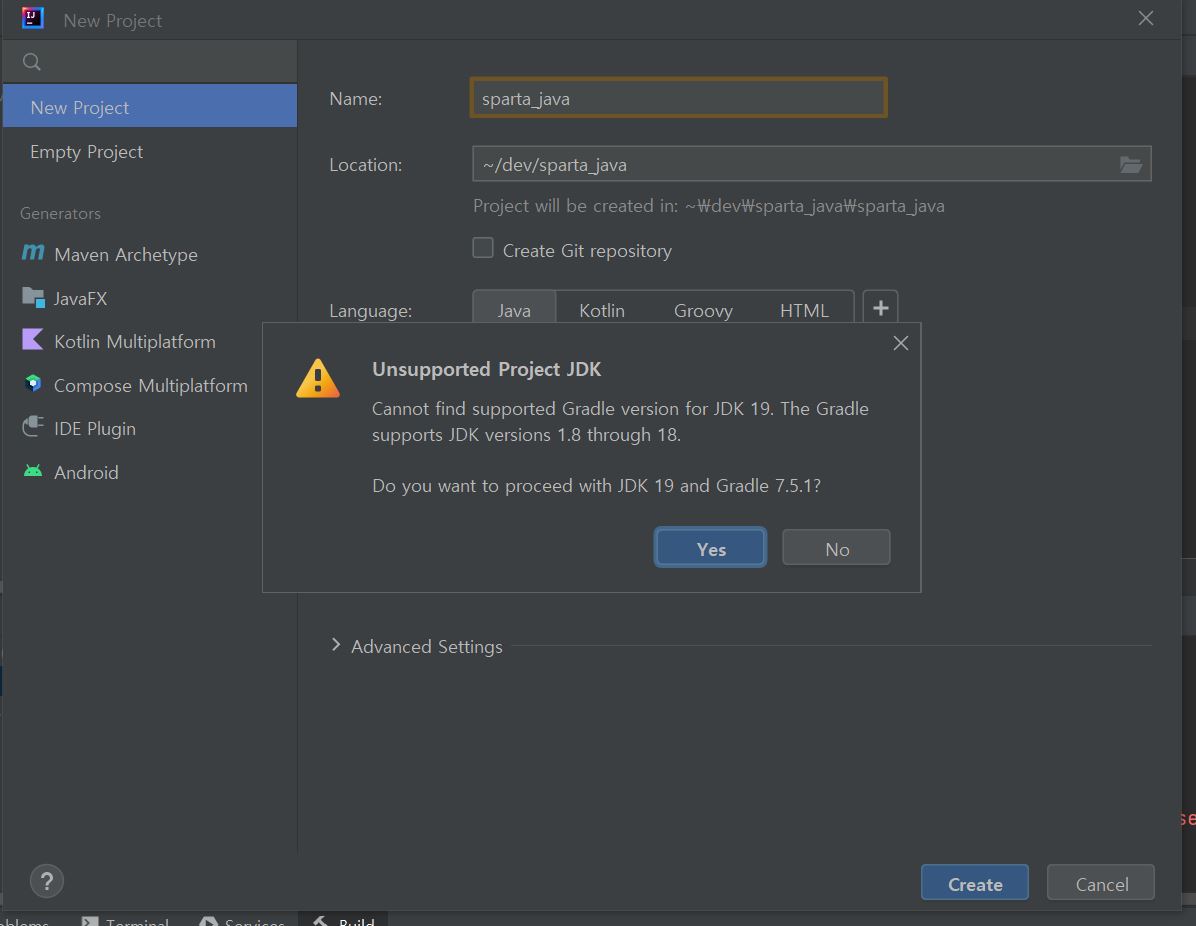Select Empty Project in the sidebar
Image resolution: width=1196 pixels, height=926 pixels.
tap(150, 151)
